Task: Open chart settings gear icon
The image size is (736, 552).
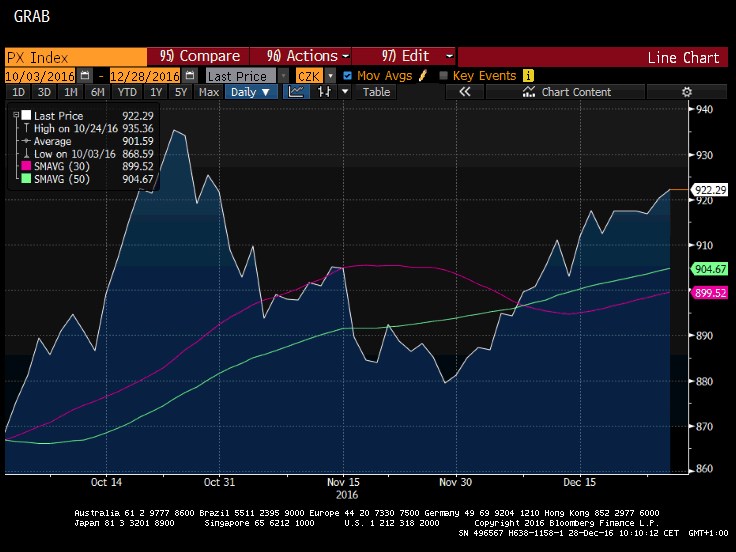Action: [687, 92]
